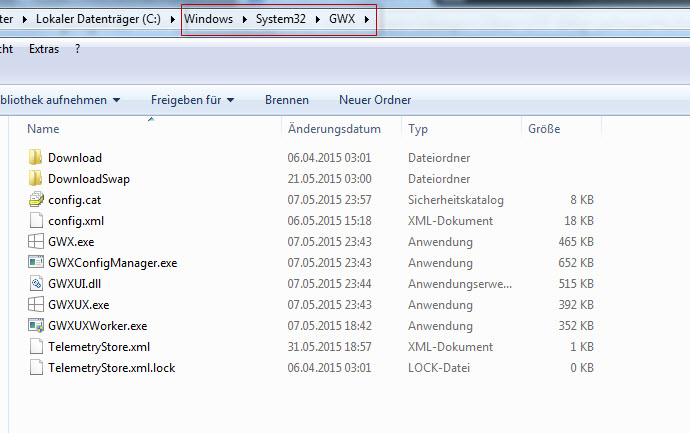The height and width of the screenshot is (433, 690).
Task: Select the file name GWXUX.exe
Action: tap(78, 305)
